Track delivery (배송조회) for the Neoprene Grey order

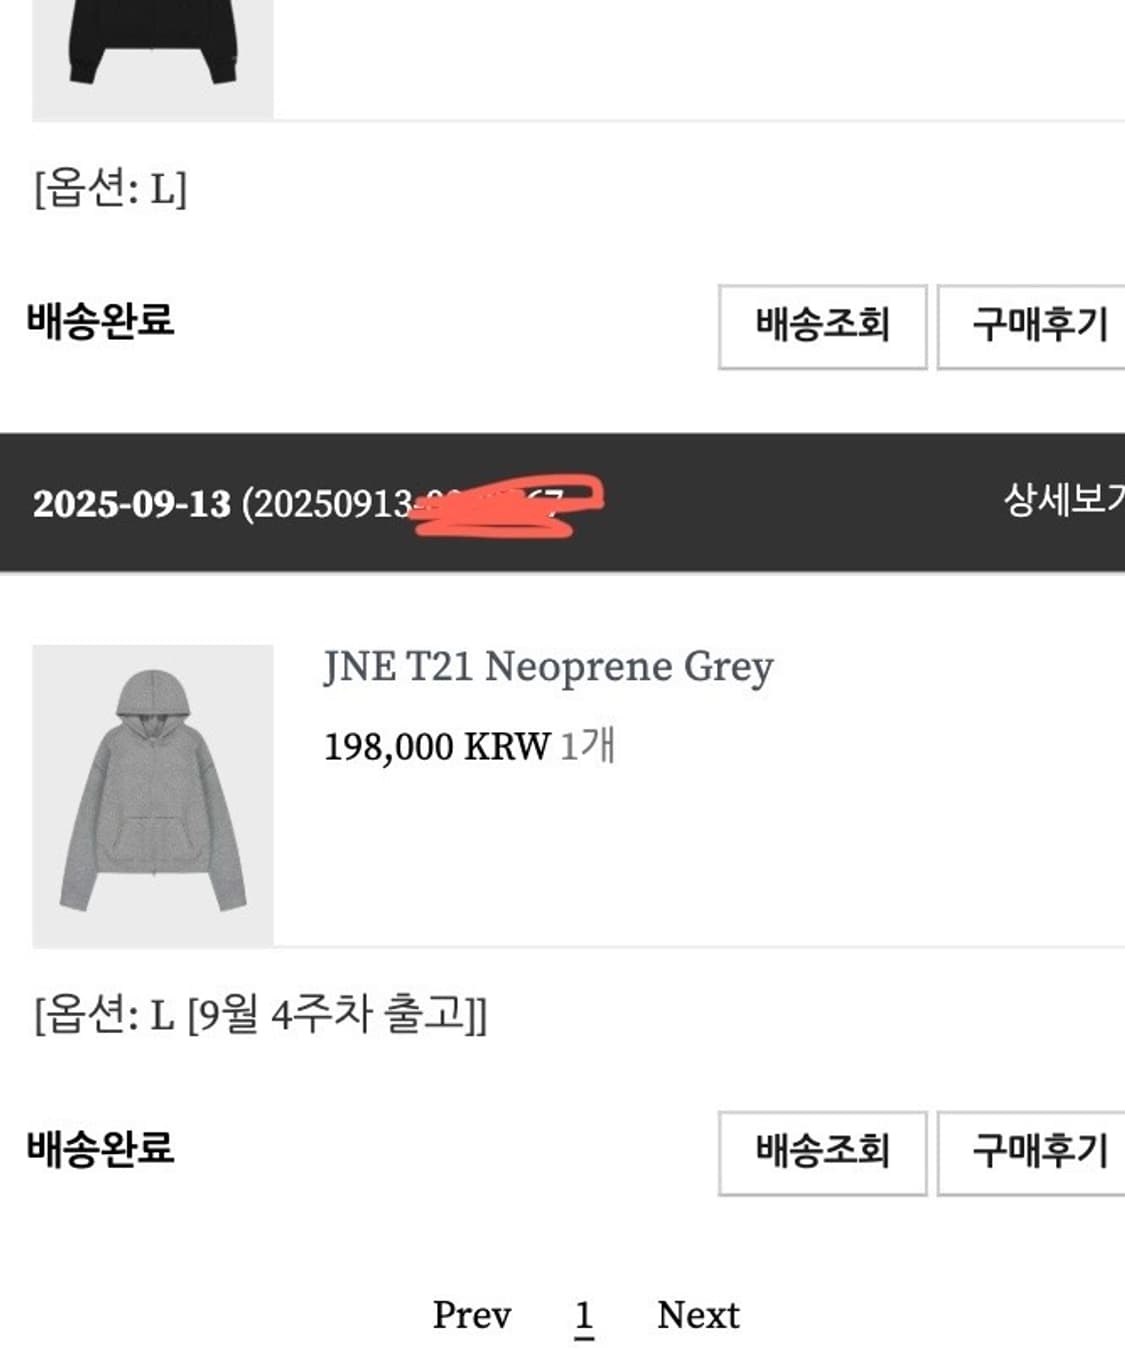point(822,1152)
